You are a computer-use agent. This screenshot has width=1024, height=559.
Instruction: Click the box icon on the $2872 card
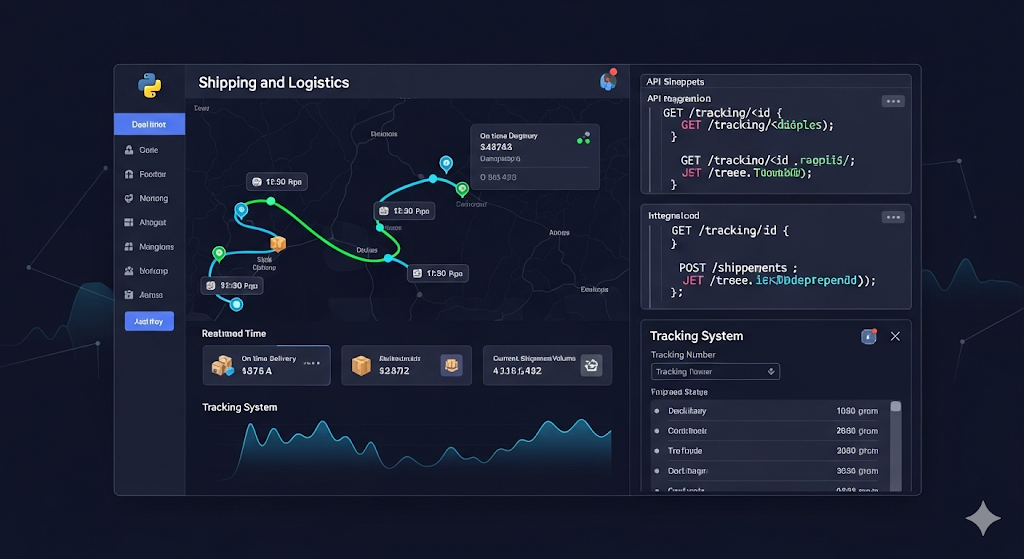361,366
